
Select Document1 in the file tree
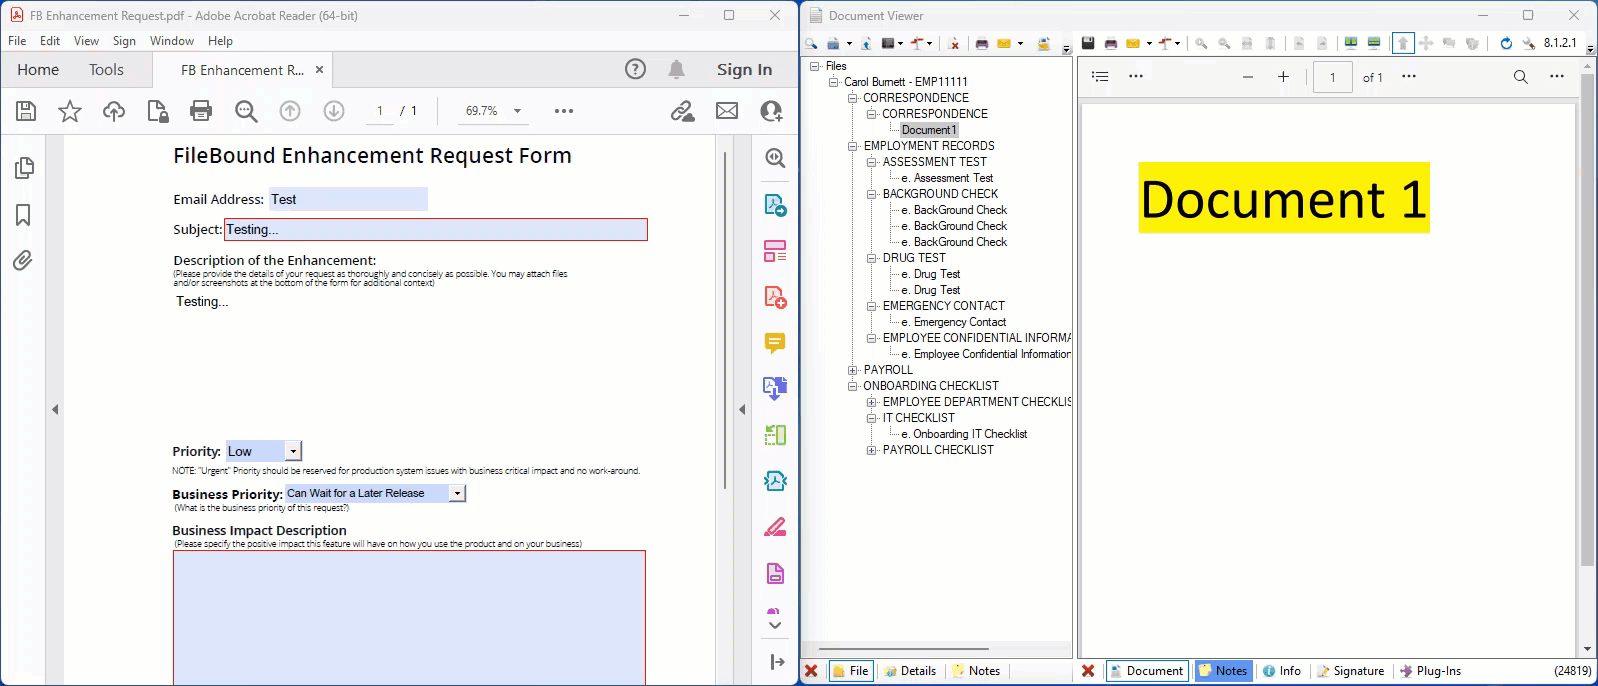[x=929, y=130]
